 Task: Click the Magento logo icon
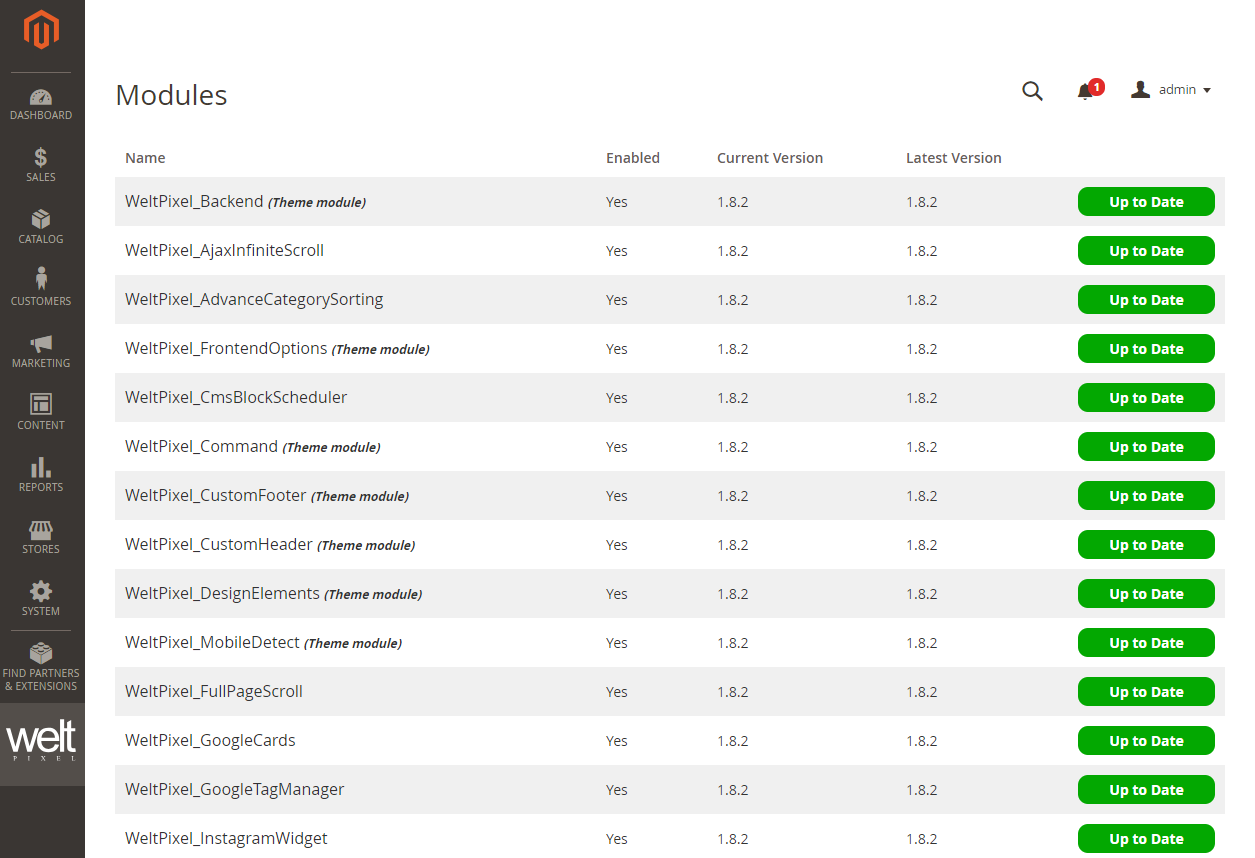(41, 30)
